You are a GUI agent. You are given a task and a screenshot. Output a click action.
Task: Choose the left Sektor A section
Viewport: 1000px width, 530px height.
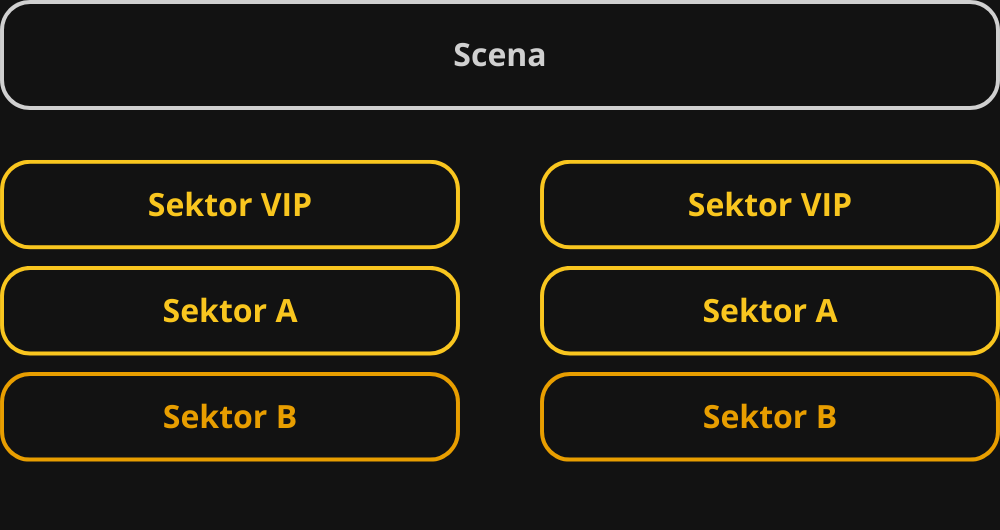[x=230, y=311]
